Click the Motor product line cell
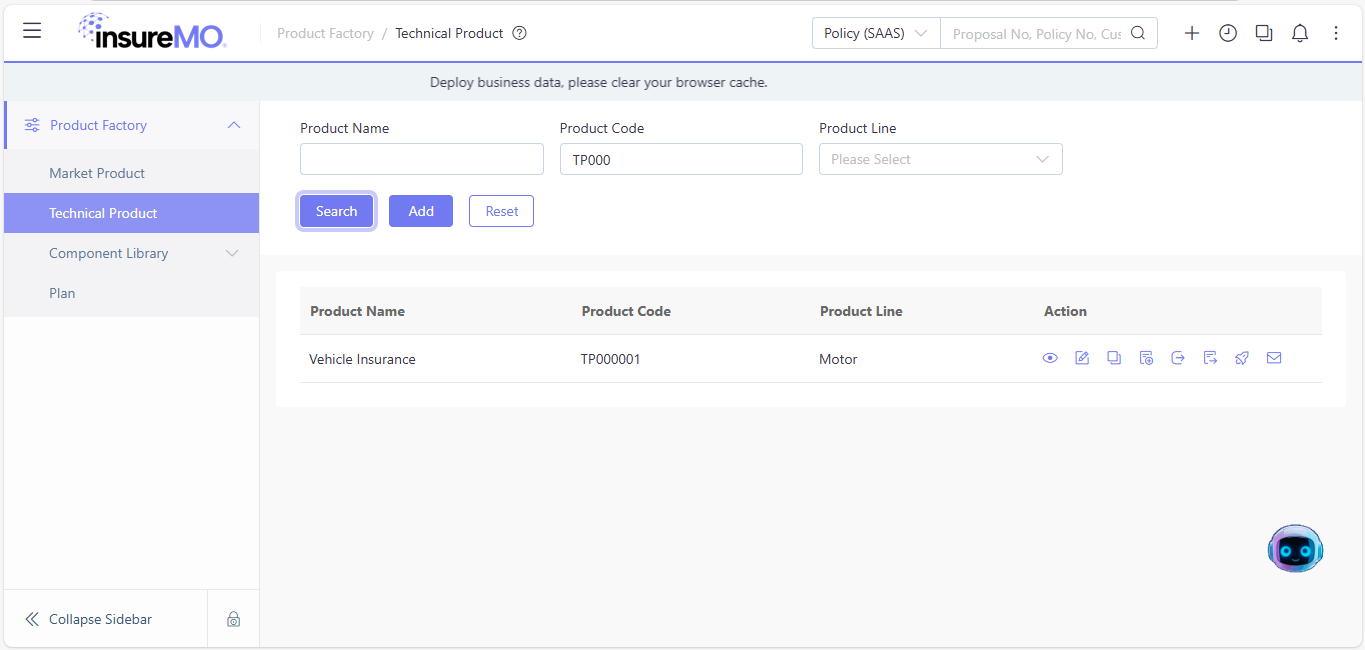The width and height of the screenshot is (1365, 650). click(x=838, y=359)
